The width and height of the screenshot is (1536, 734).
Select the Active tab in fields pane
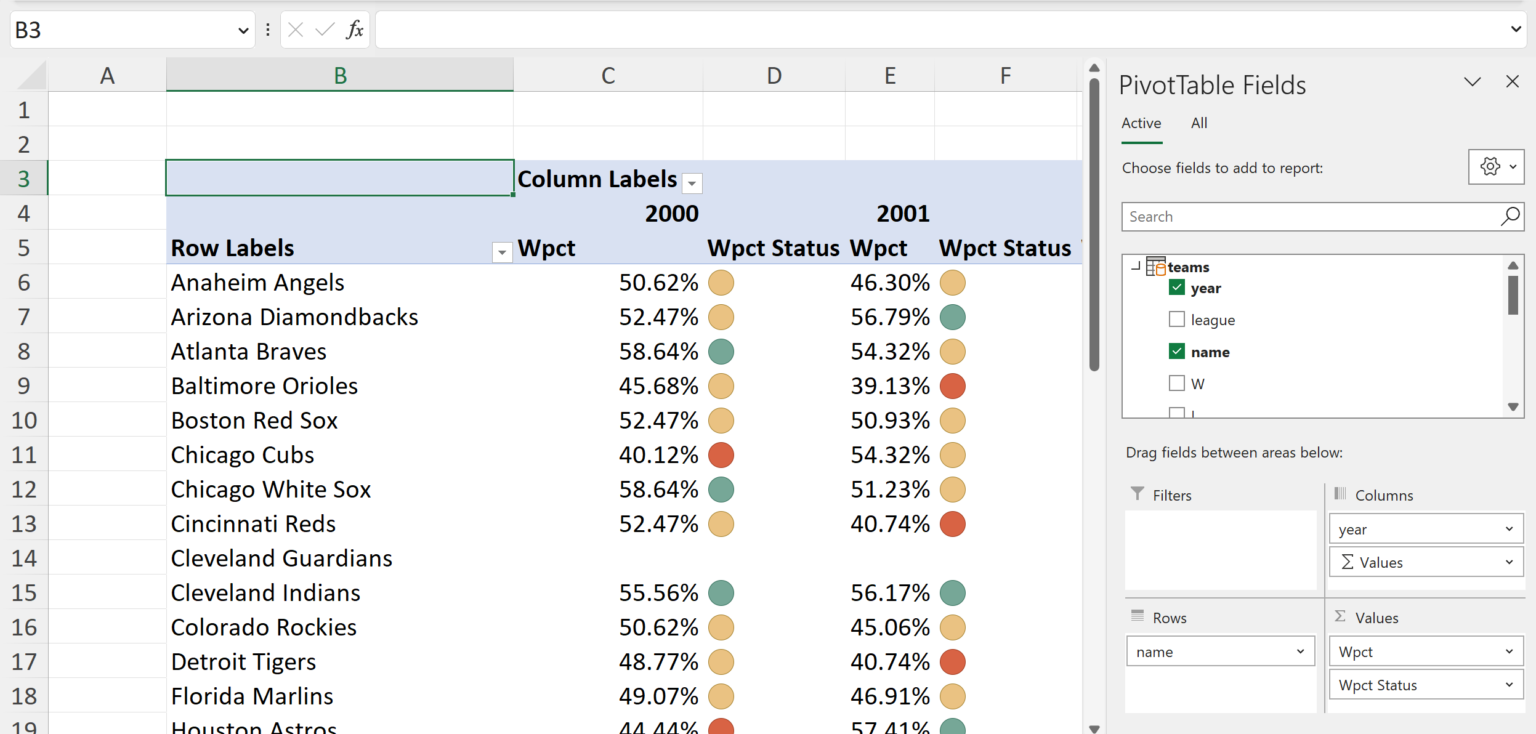(1141, 123)
